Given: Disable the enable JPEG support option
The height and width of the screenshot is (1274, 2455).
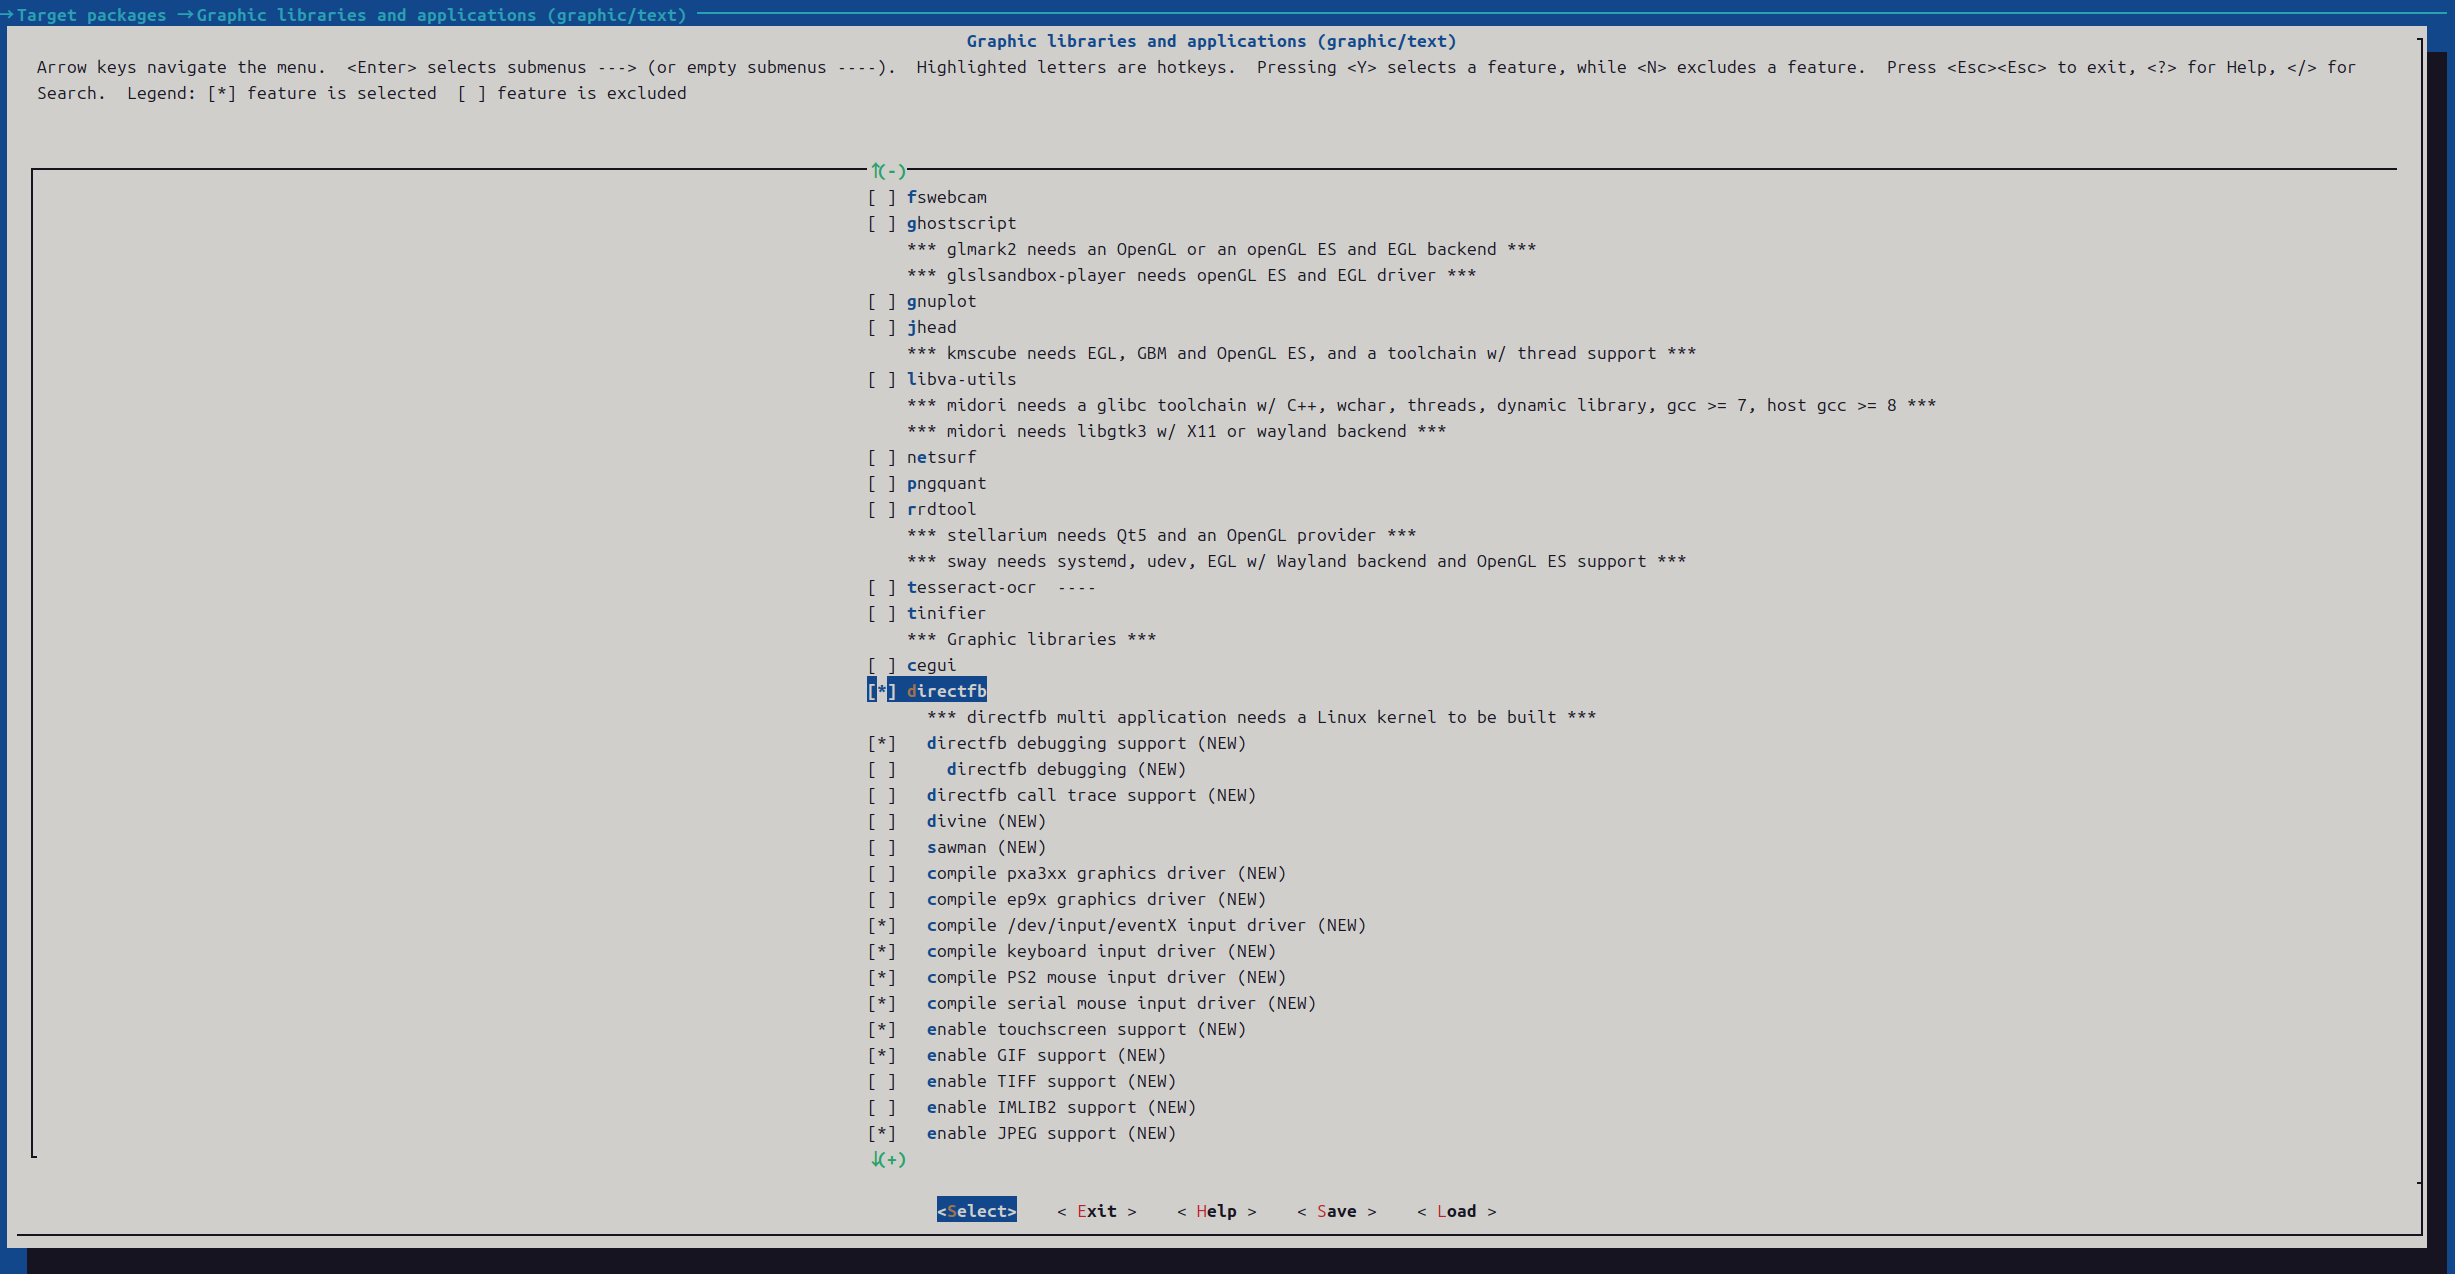Looking at the screenshot, I should (x=881, y=1133).
